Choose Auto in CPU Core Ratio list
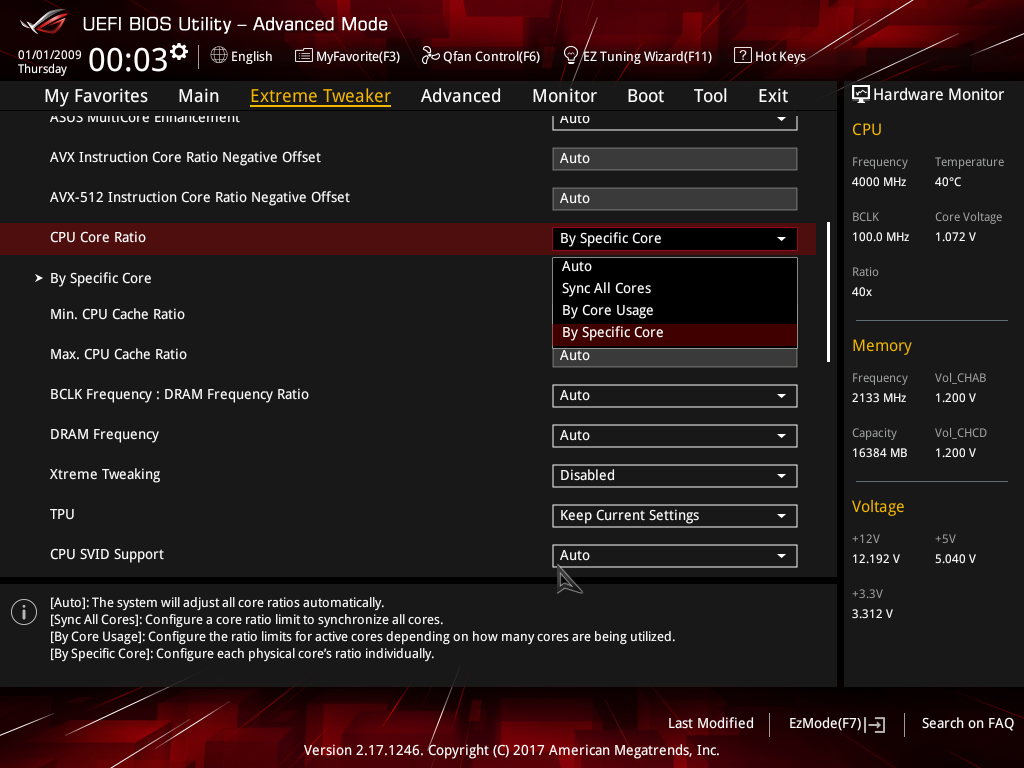The image size is (1024, 768). click(675, 266)
